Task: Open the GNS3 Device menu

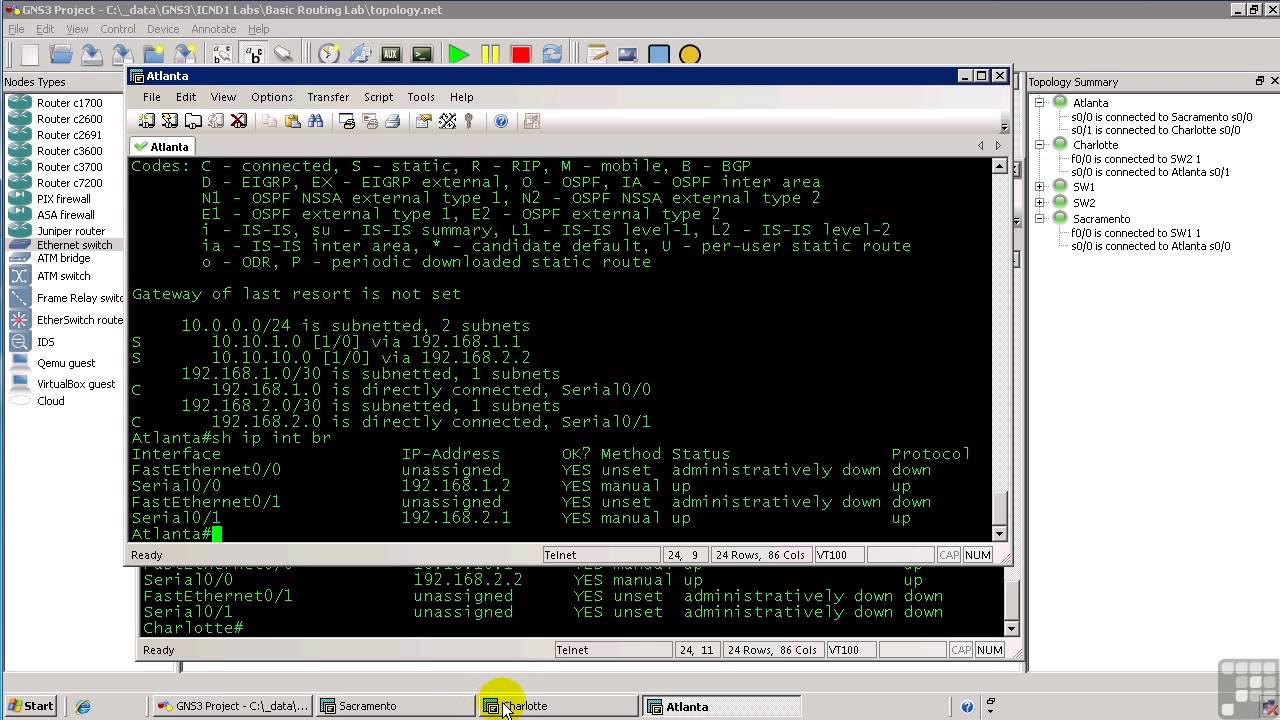Action: click(x=163, y=29)
